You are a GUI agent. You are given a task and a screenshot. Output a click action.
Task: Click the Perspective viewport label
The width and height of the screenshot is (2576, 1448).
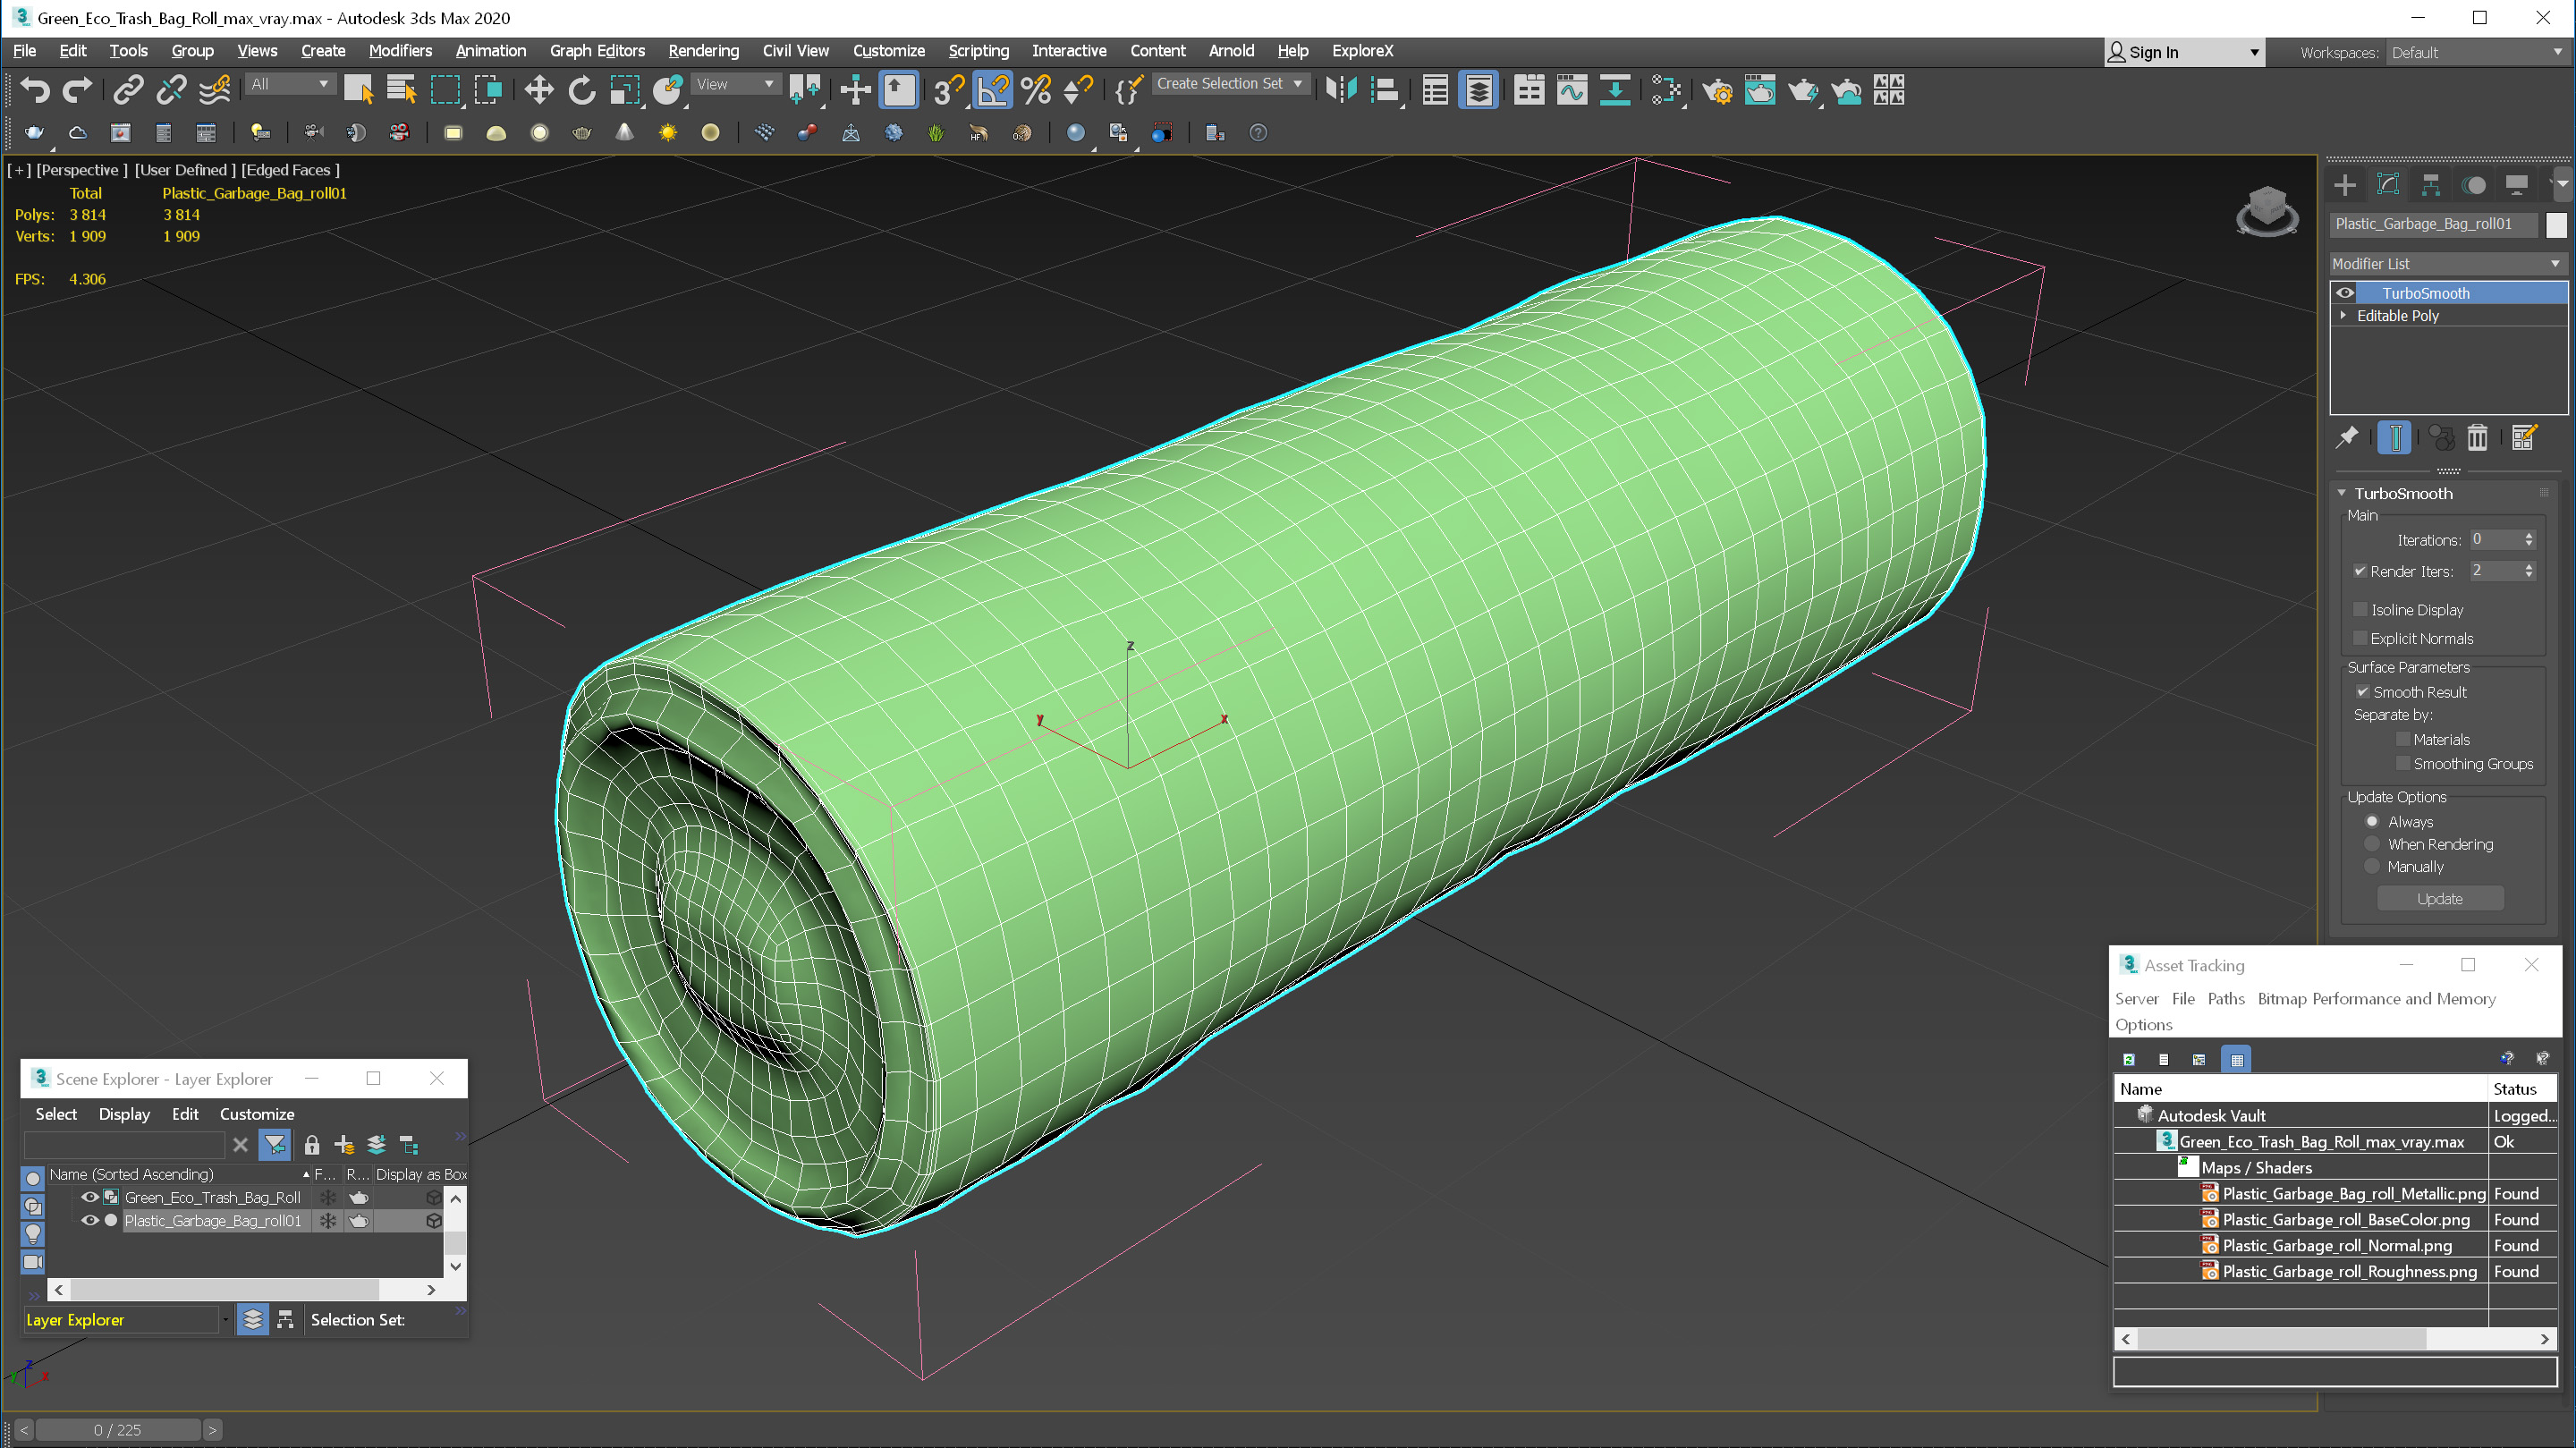pos(81,170)
